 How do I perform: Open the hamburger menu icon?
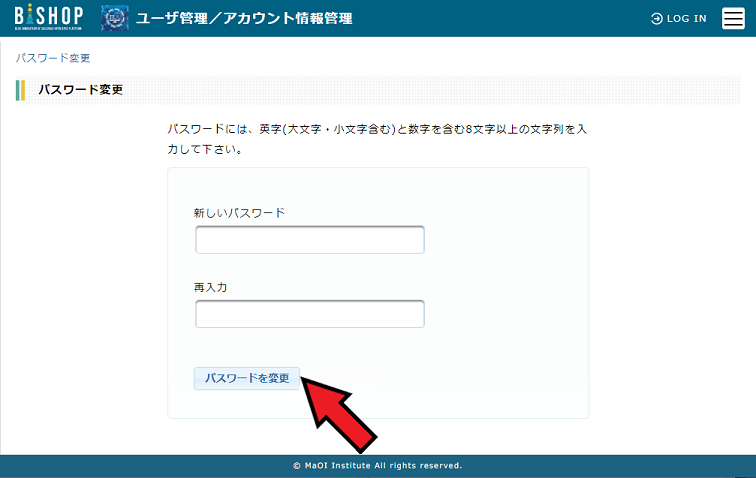click(x=733, y=18)
